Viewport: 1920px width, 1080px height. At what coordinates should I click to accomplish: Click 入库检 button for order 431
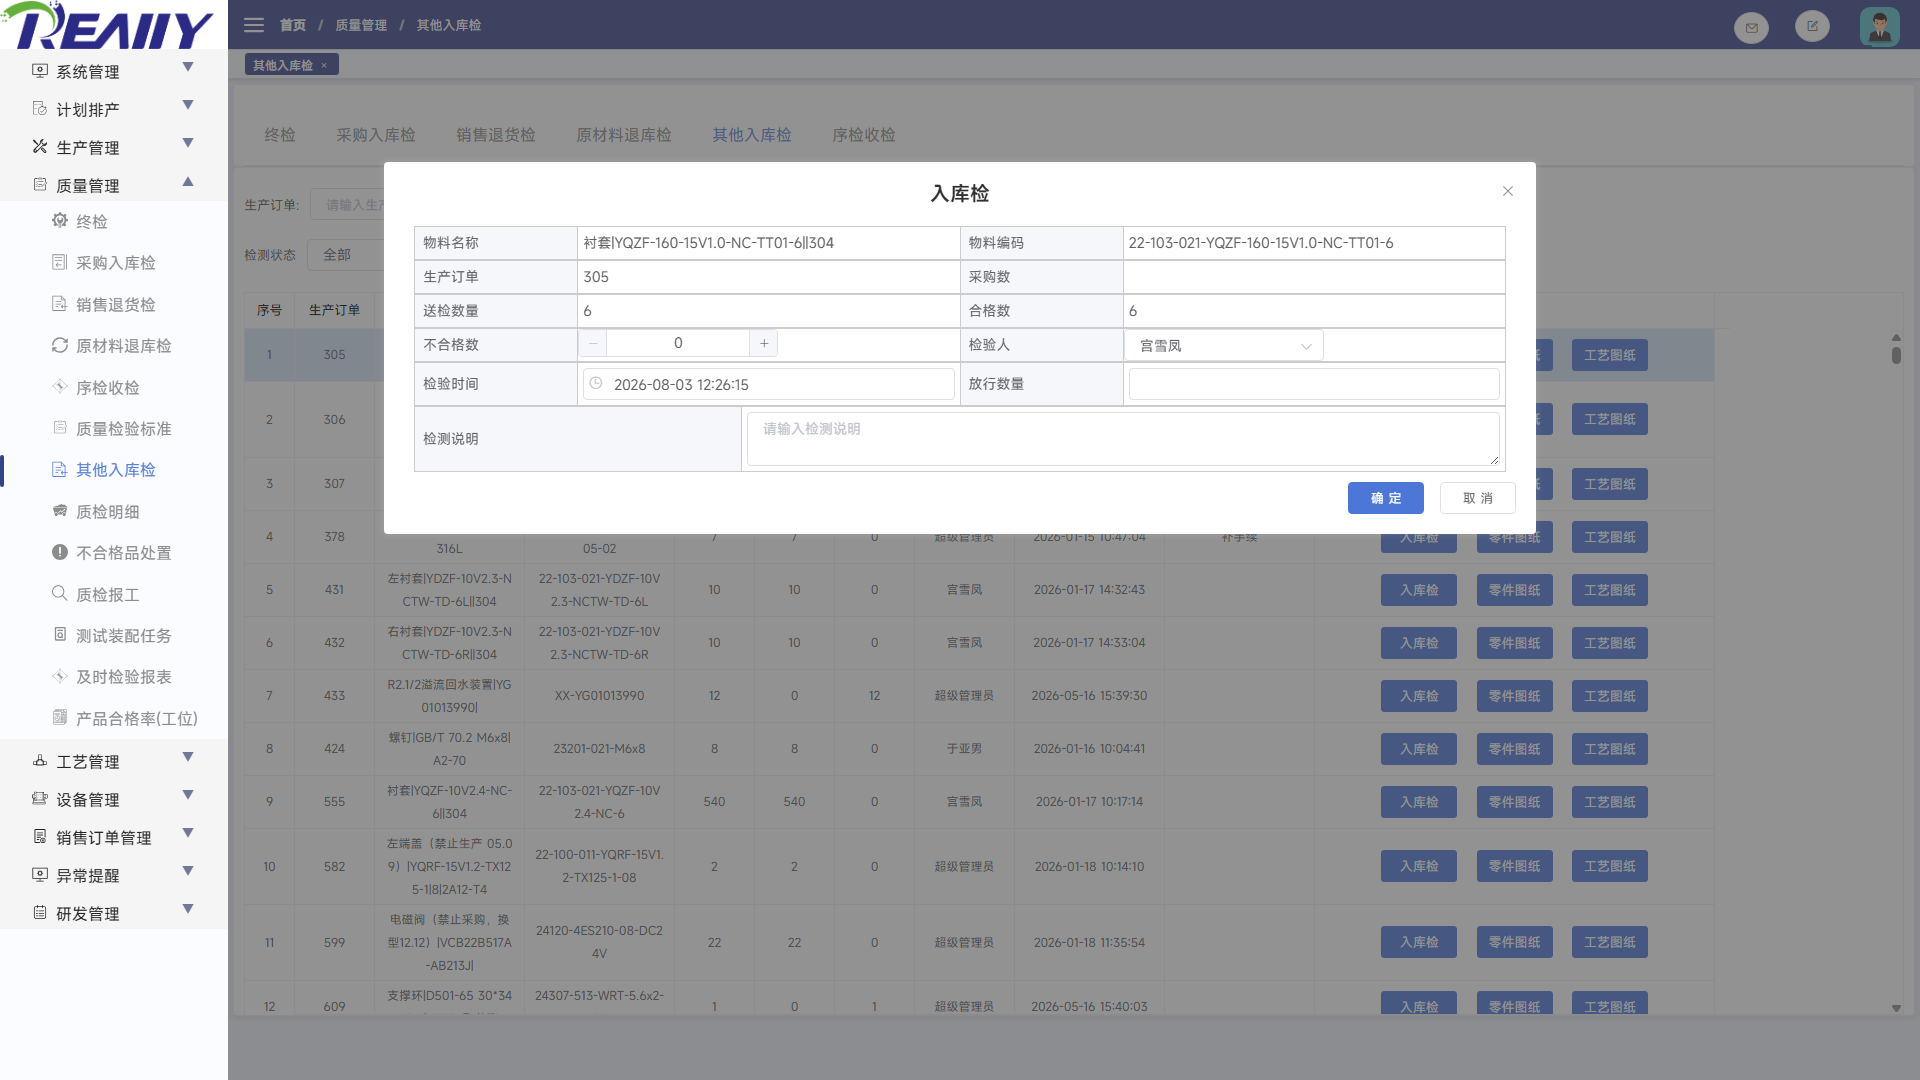[x=1419, y=590]
